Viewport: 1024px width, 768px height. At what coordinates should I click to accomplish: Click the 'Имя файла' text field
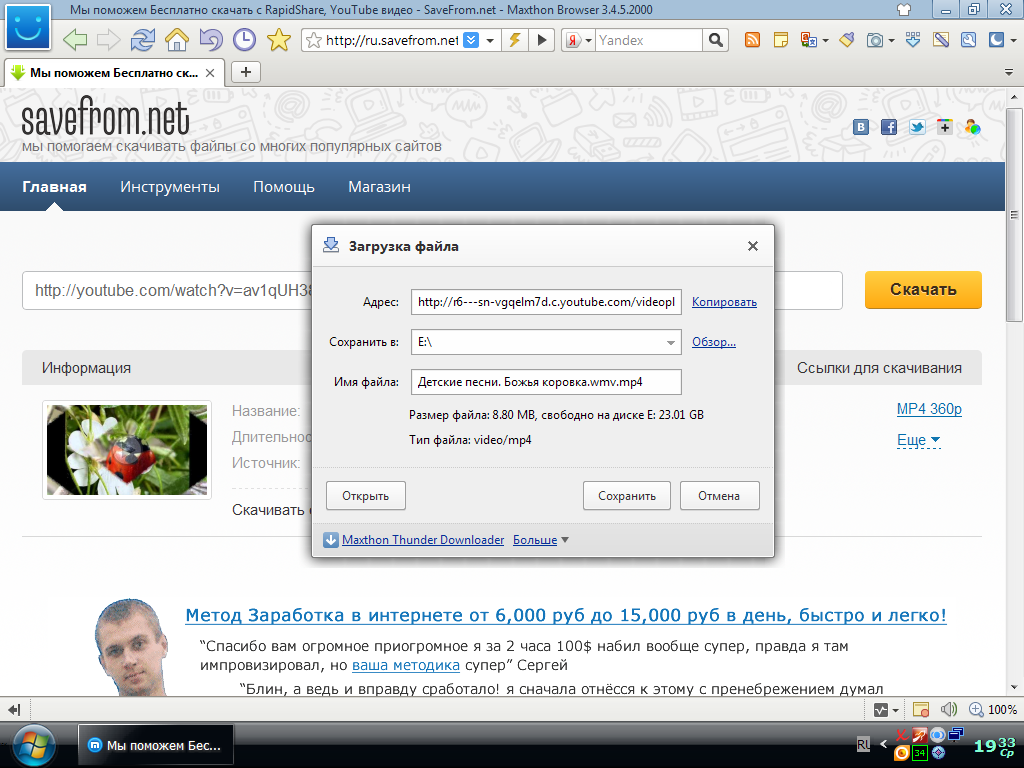tap(546, 382)
